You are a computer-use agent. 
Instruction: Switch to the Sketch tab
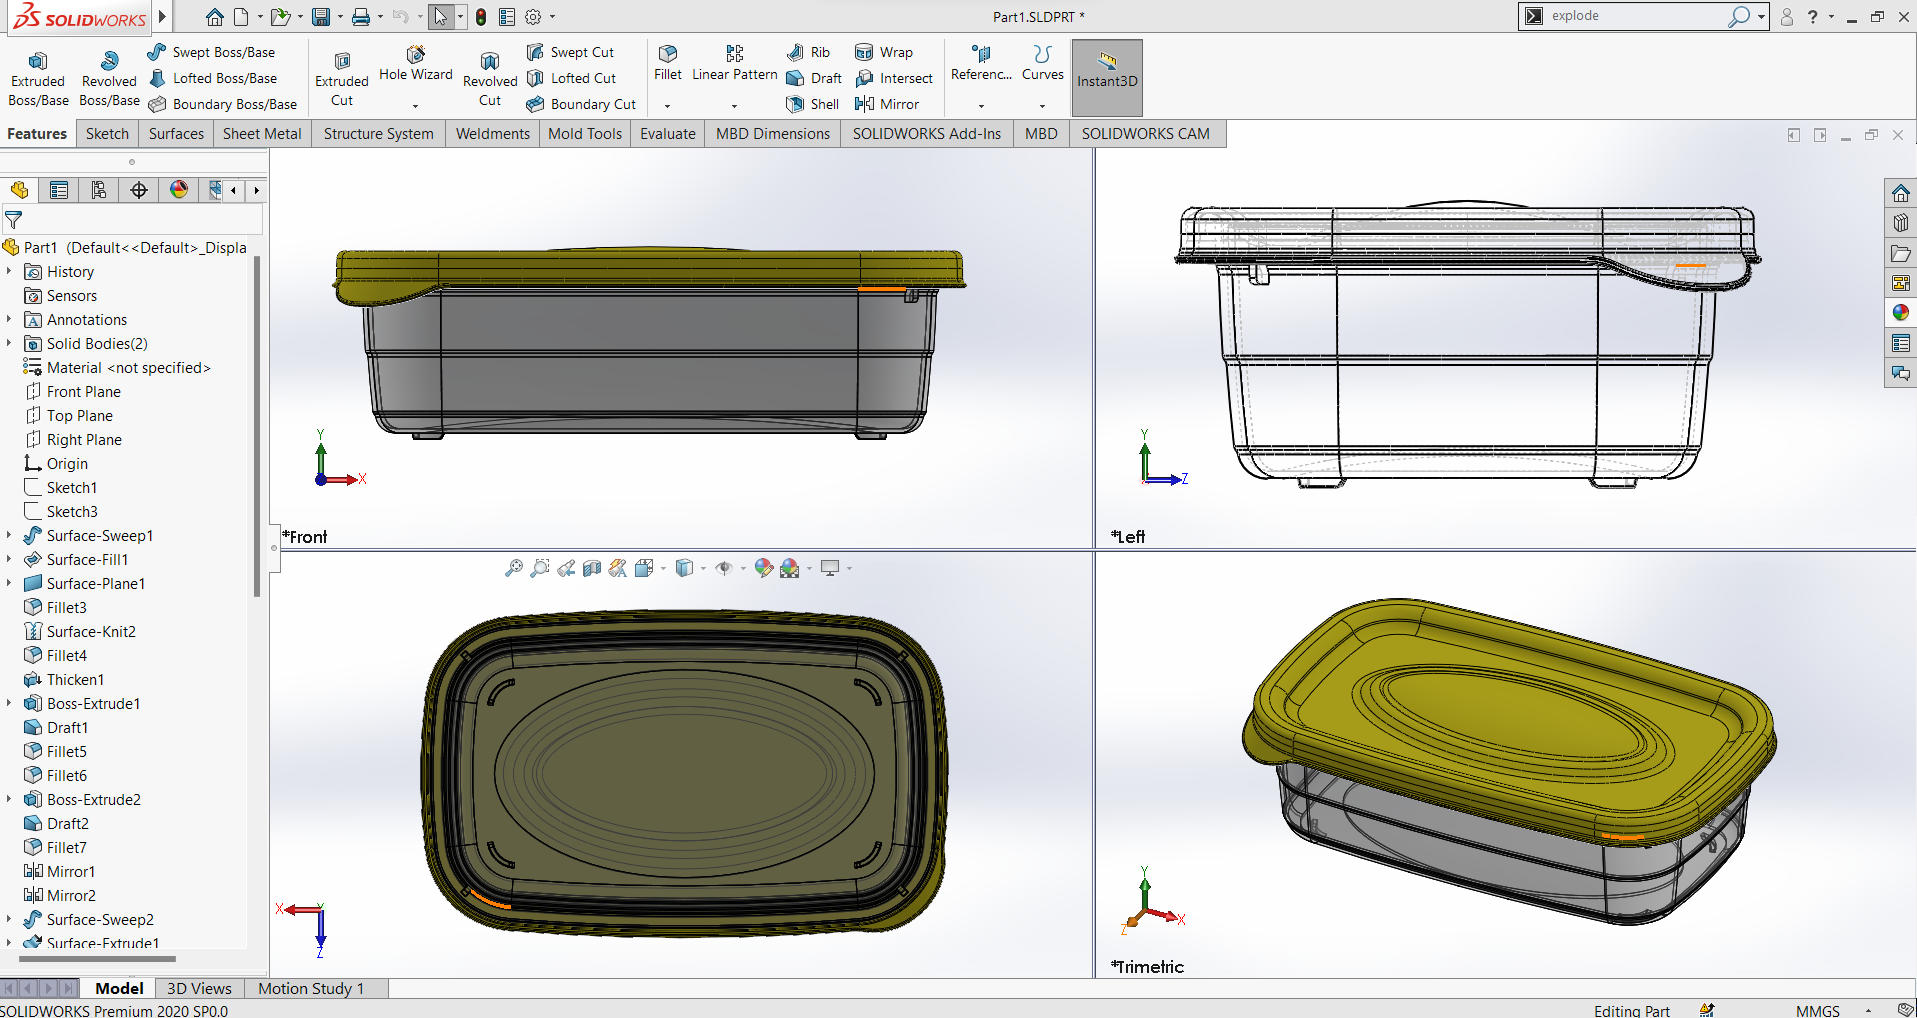pyautogui.click(x=107, y=134)
